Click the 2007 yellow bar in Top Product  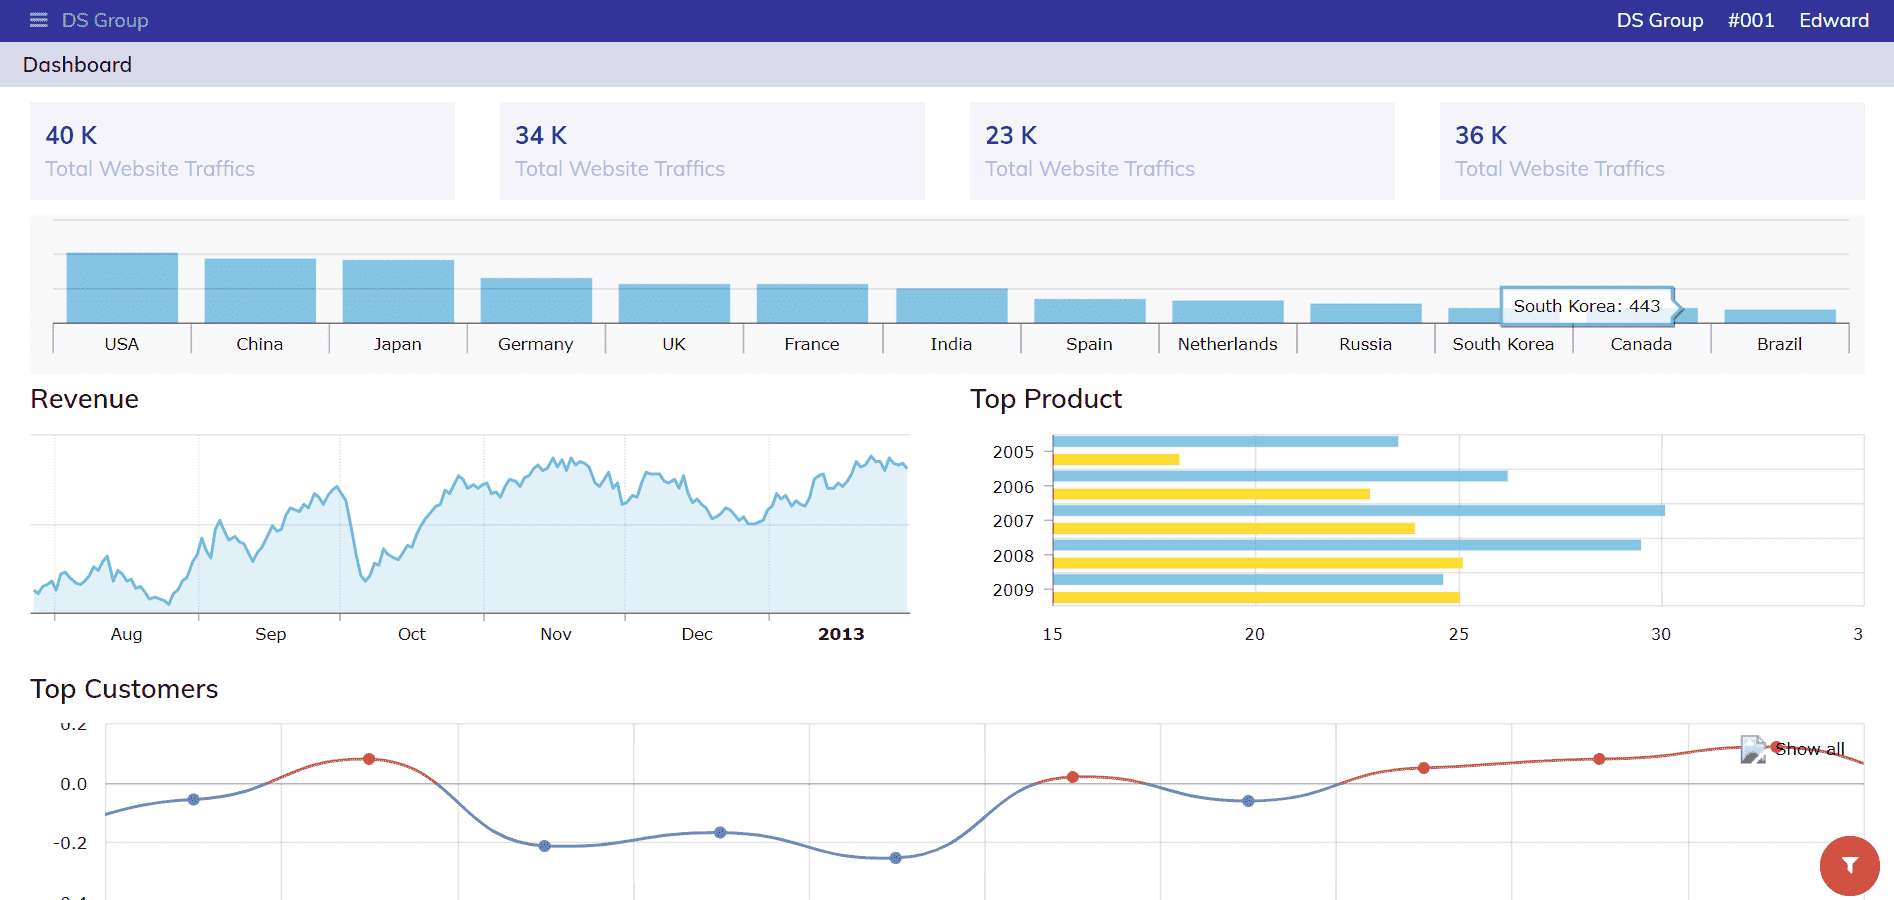pyautogui.click(x=1234, y=528)
